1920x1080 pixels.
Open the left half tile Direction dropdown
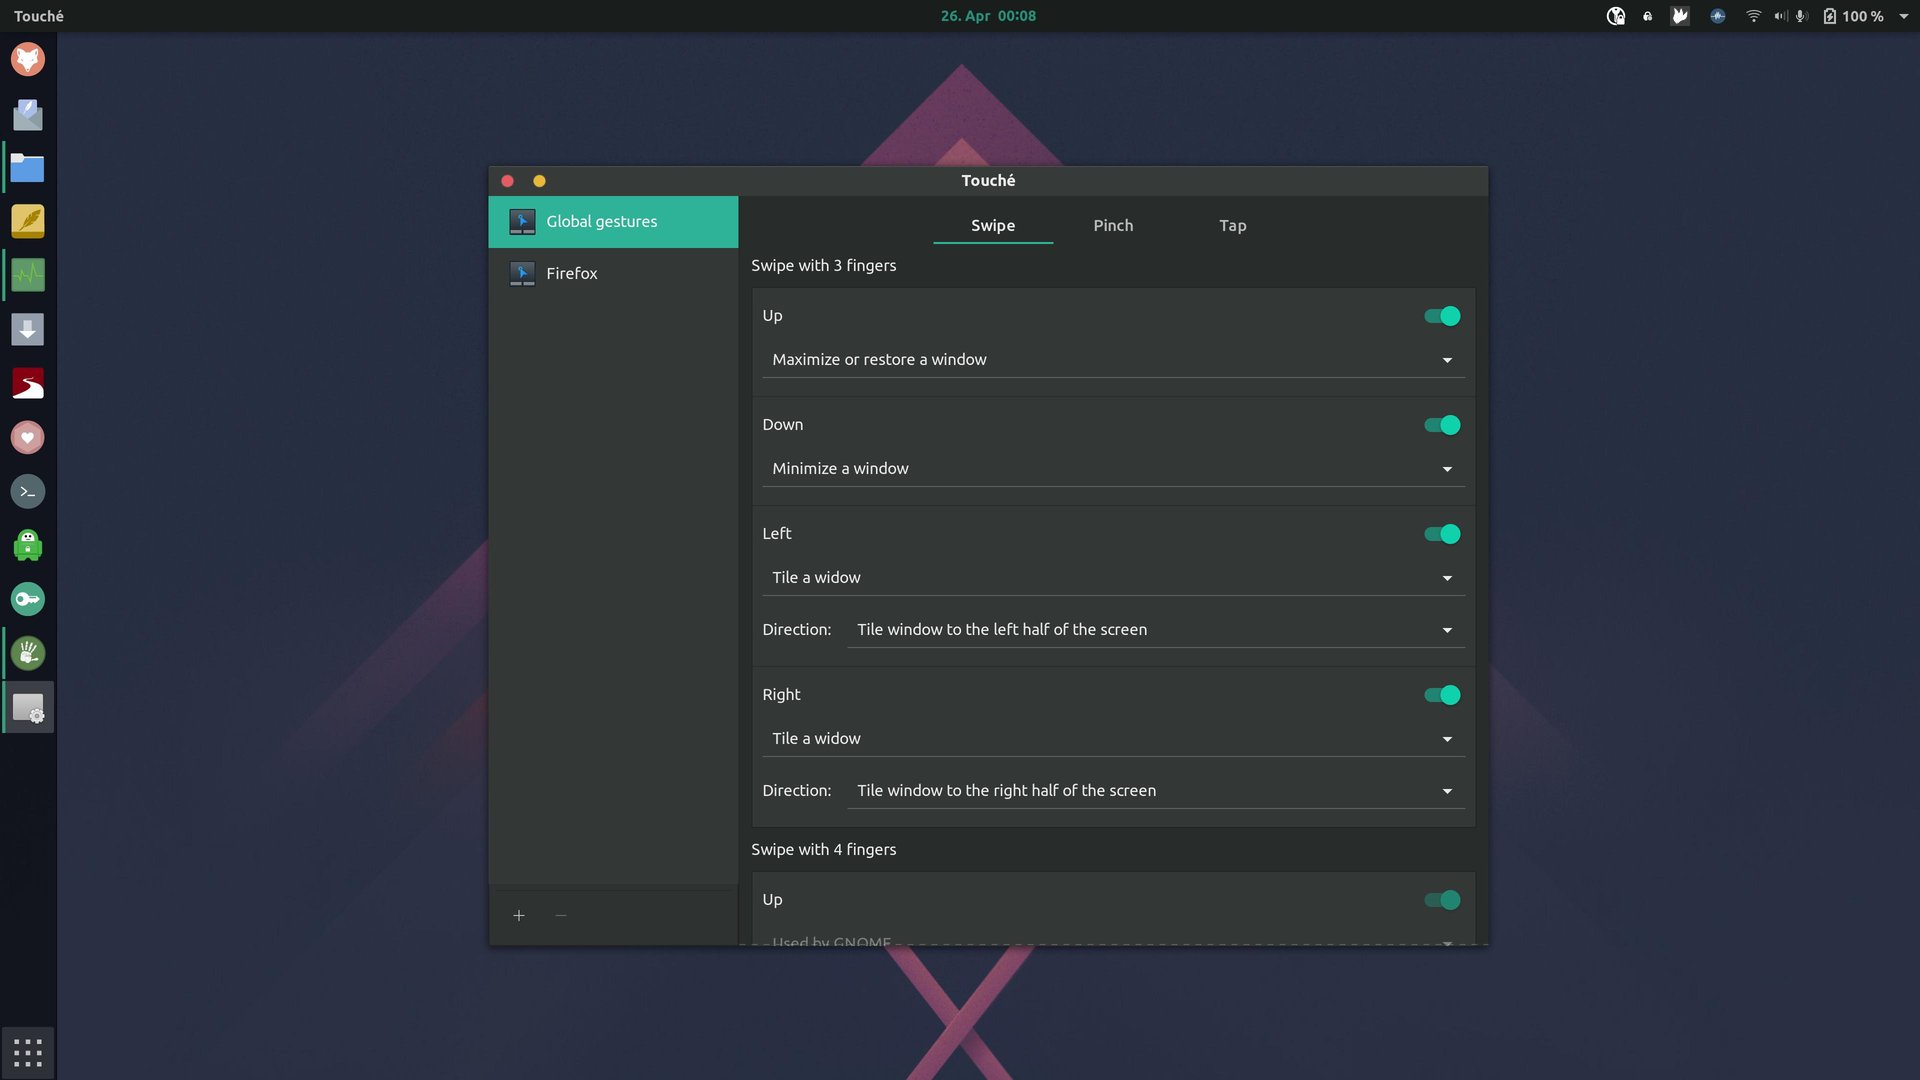pyautogui.click(x=1154, y=630)
